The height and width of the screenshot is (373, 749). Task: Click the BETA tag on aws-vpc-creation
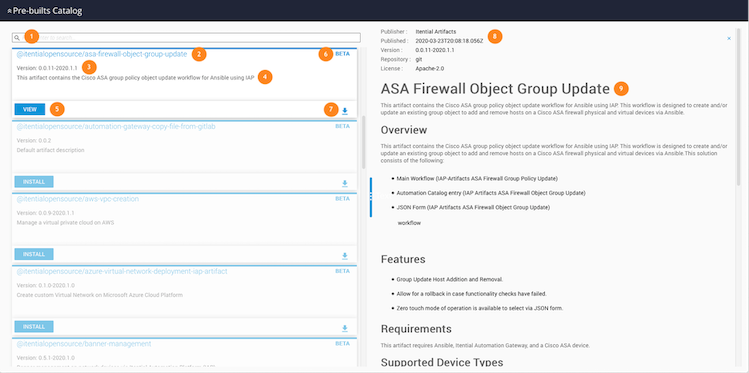(x=342, y=199)
